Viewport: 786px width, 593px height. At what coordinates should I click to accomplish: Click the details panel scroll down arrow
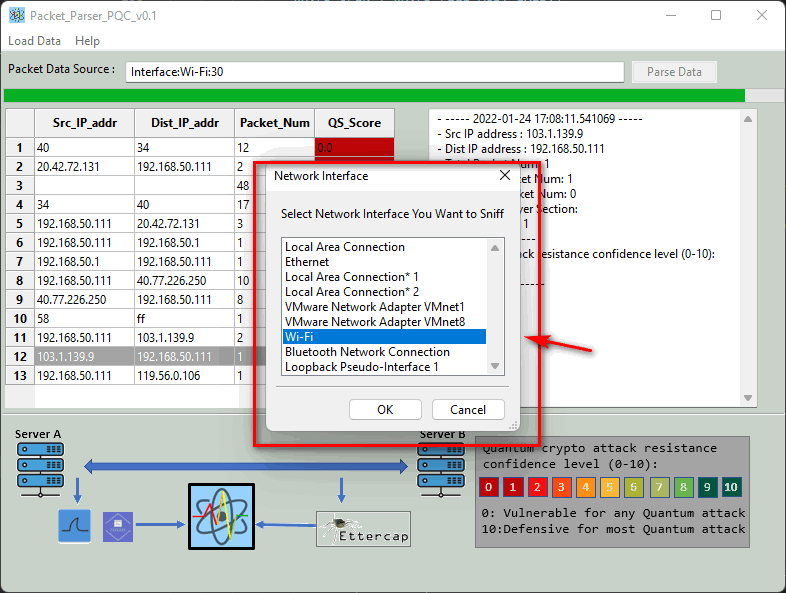coord(748,398)
